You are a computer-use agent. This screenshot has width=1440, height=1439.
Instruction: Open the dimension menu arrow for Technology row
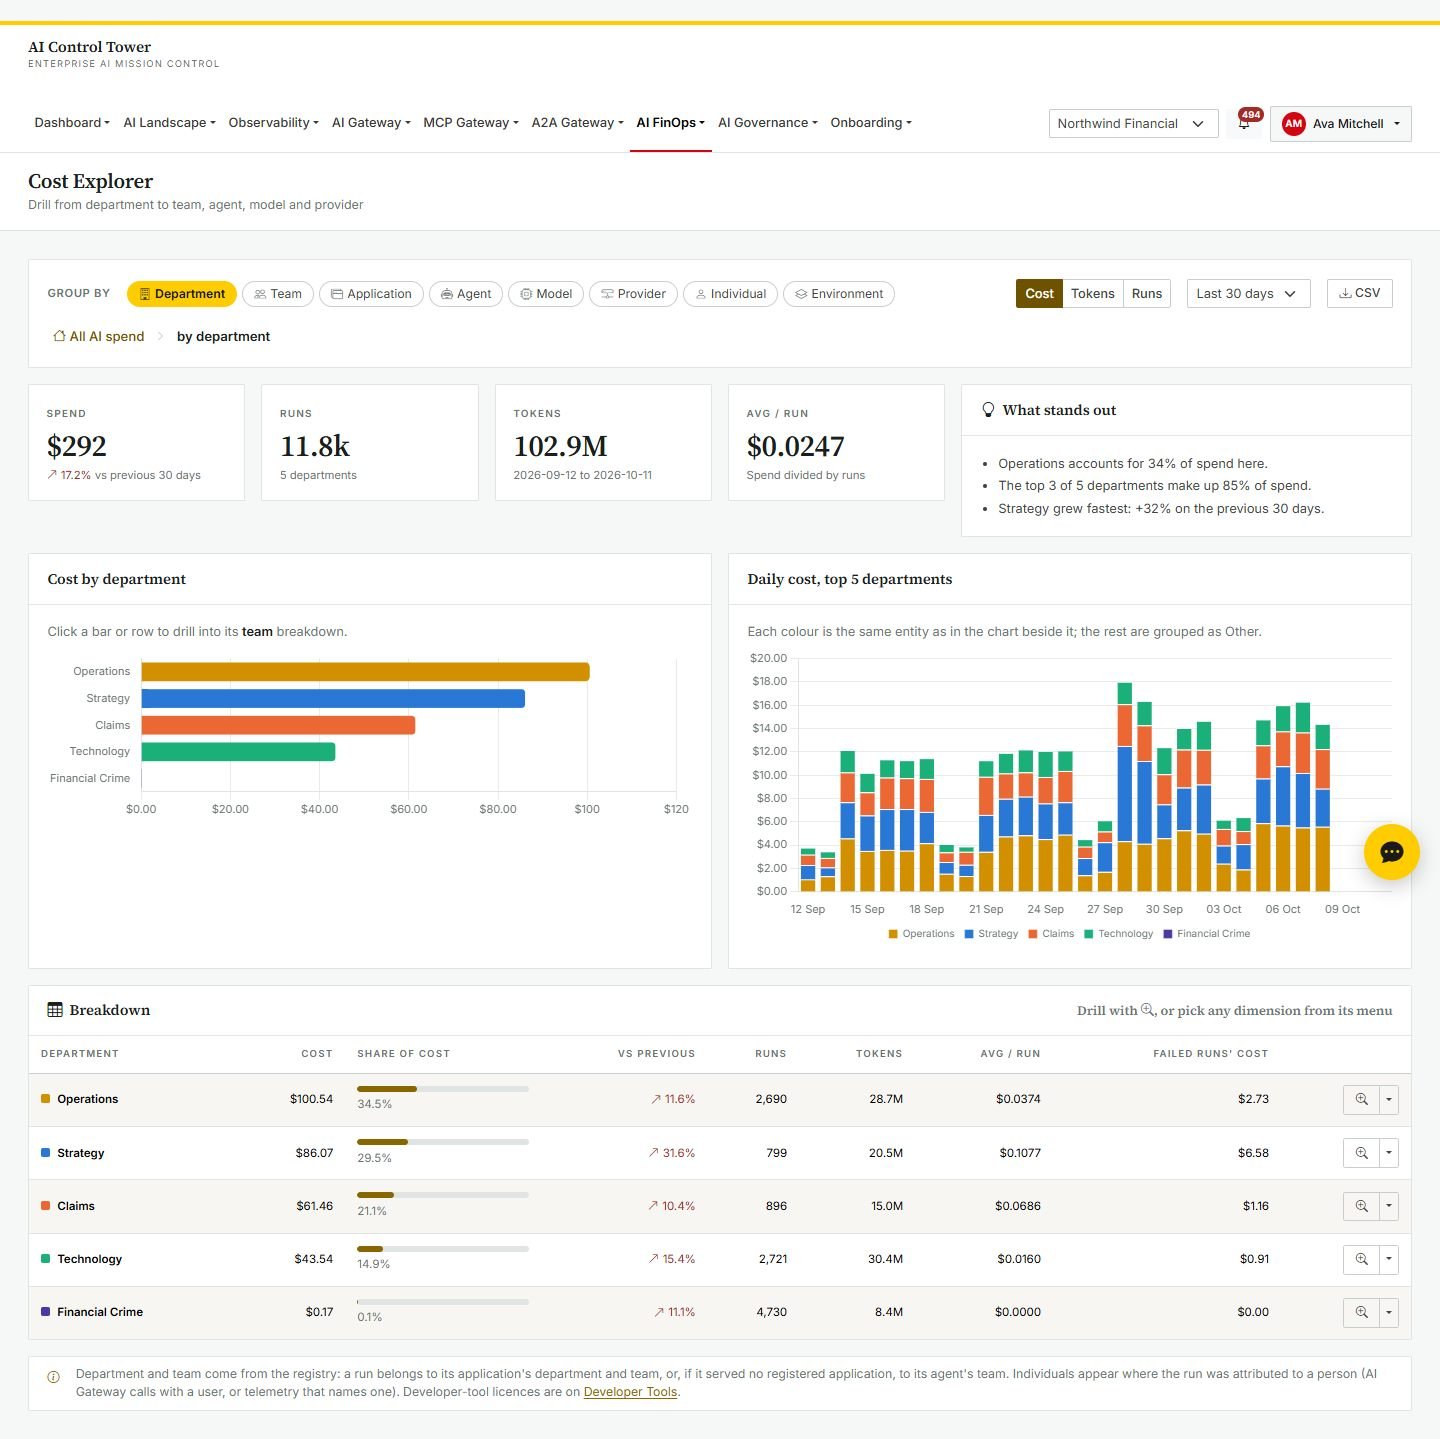(1389, 1259)
